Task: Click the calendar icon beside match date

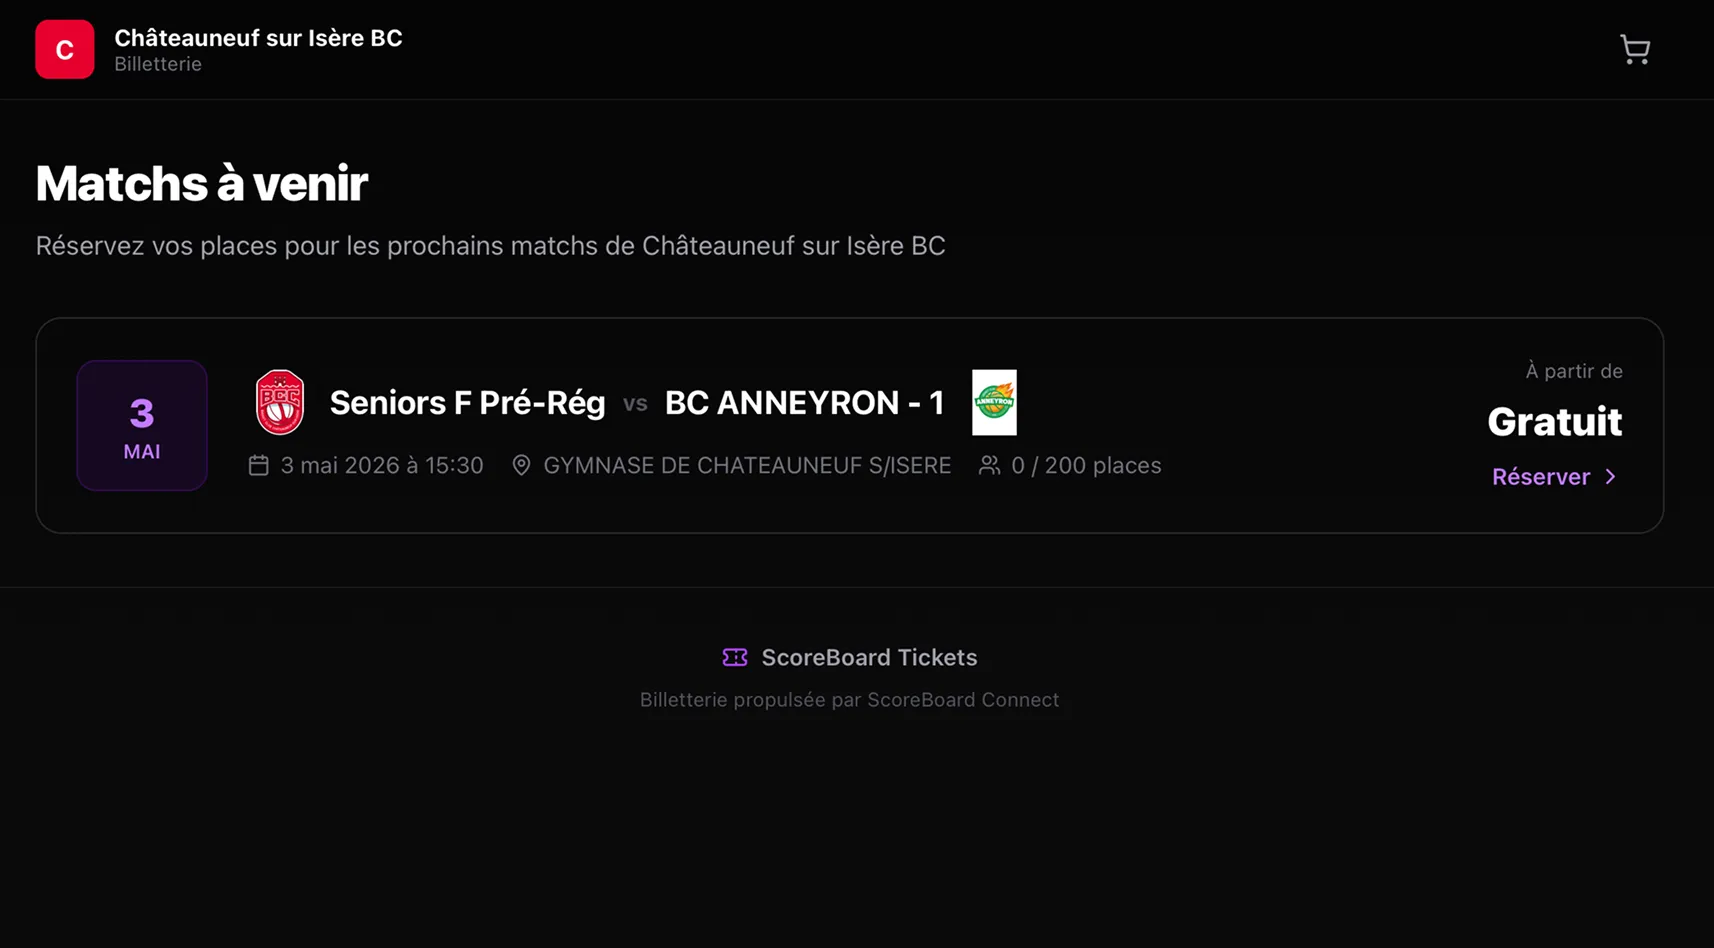Action: coord(259,465)
